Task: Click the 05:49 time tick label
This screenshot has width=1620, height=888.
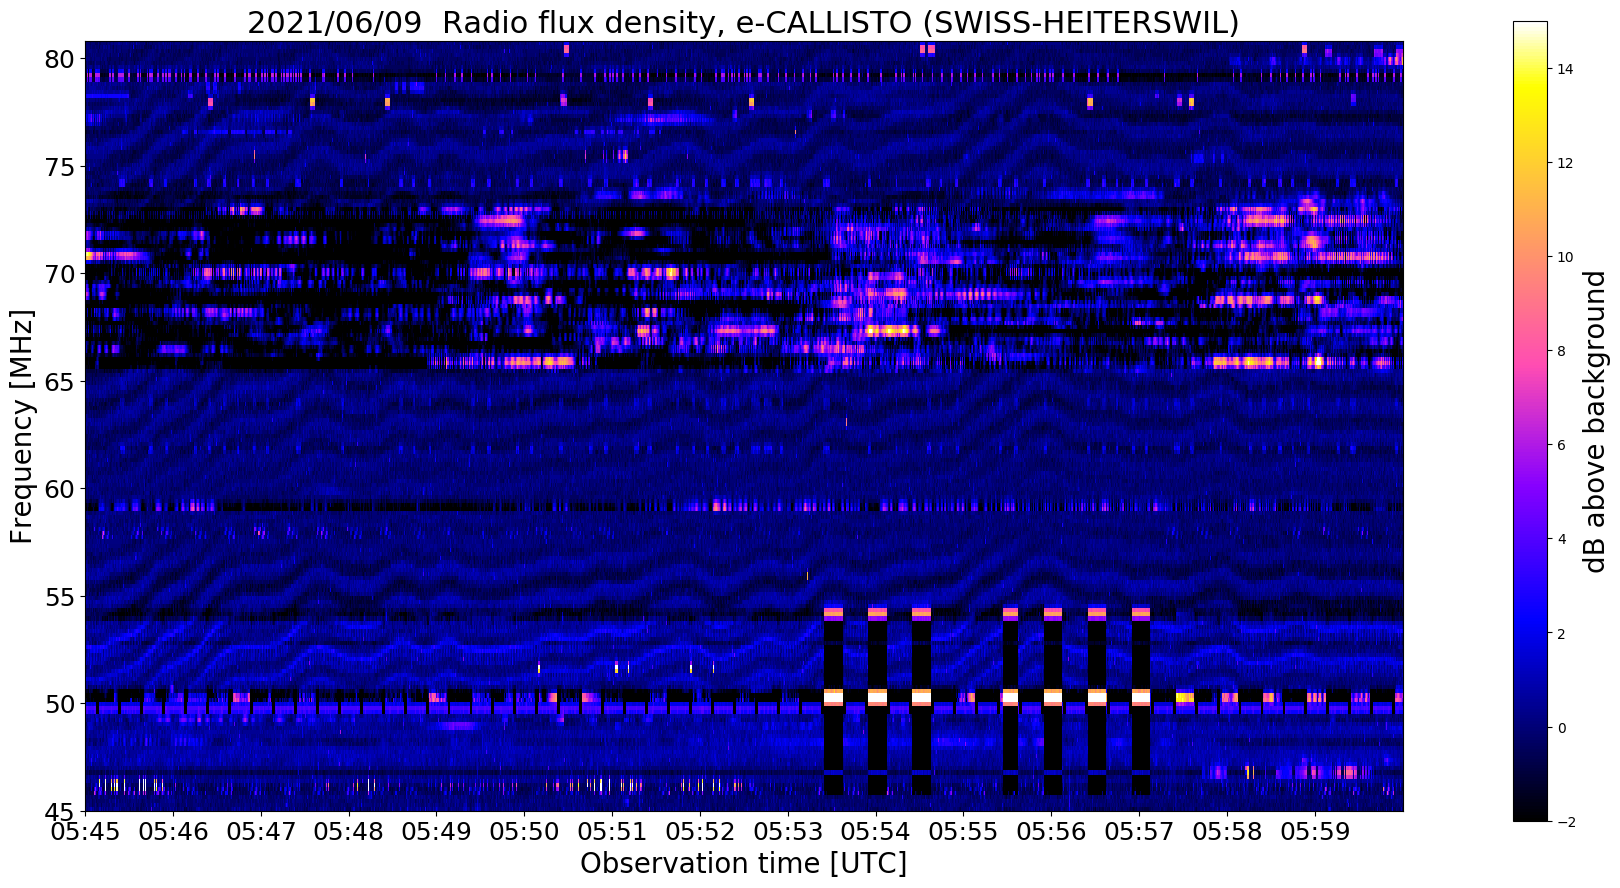Action: [x=437, y=832]
